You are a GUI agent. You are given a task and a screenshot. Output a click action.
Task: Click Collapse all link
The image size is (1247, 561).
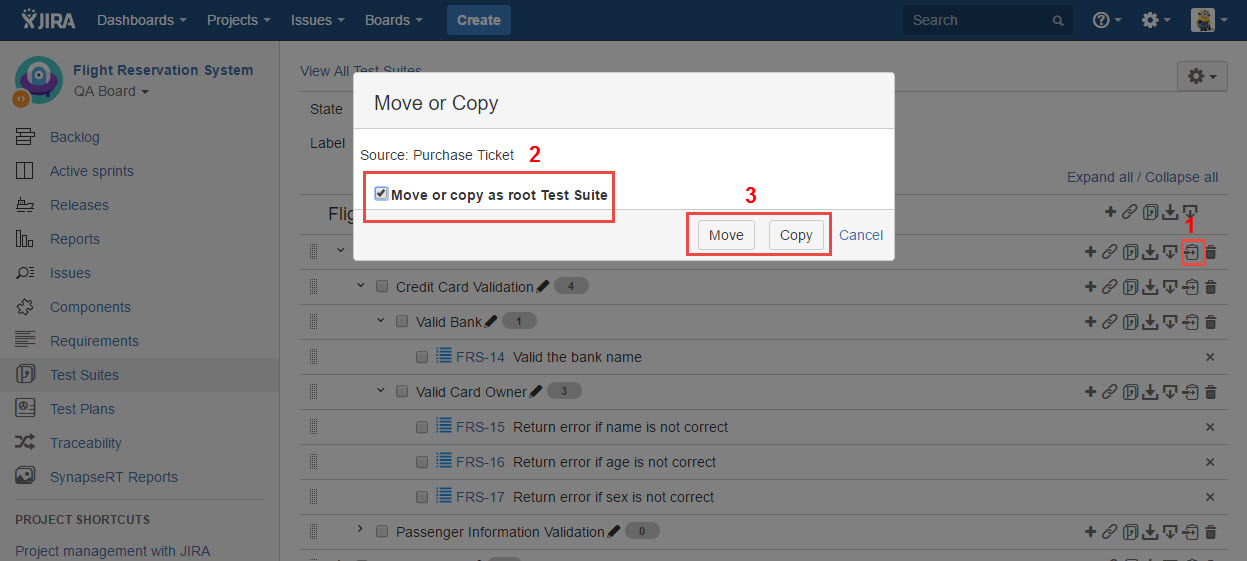1182,177
